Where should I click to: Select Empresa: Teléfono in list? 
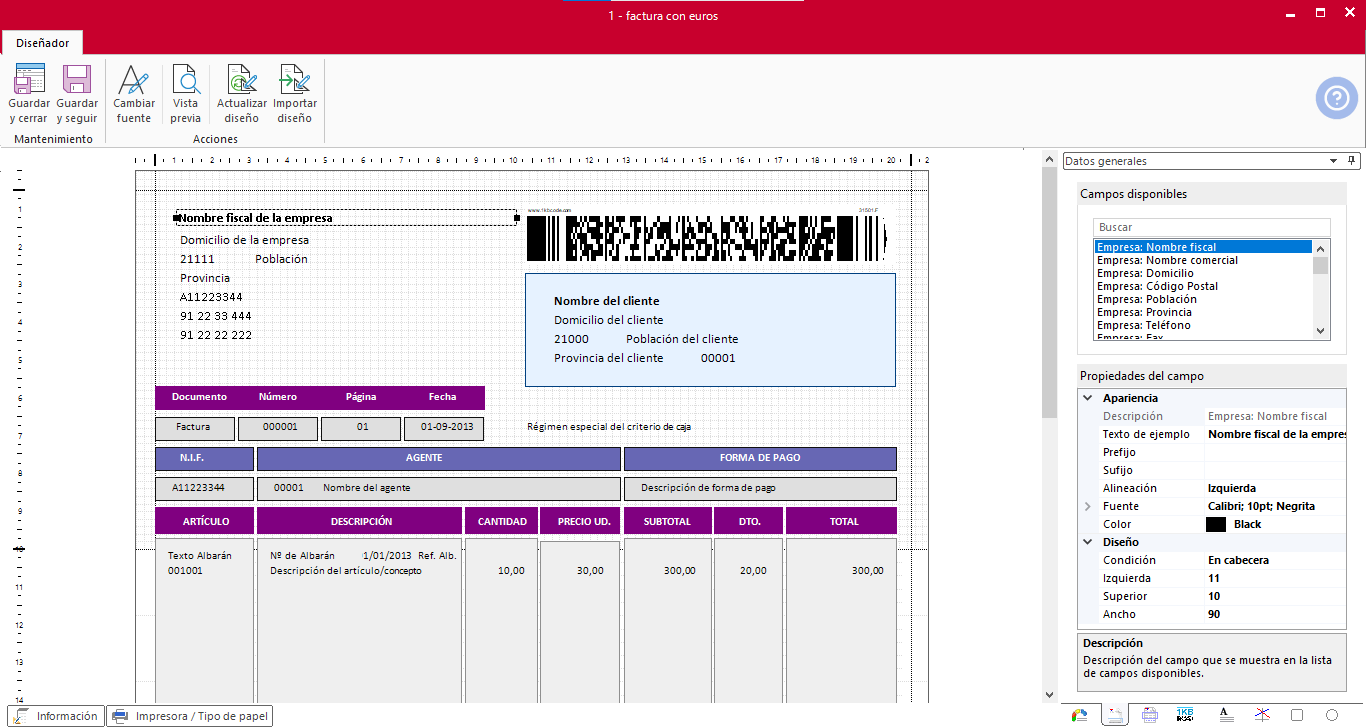point(1203,325)
